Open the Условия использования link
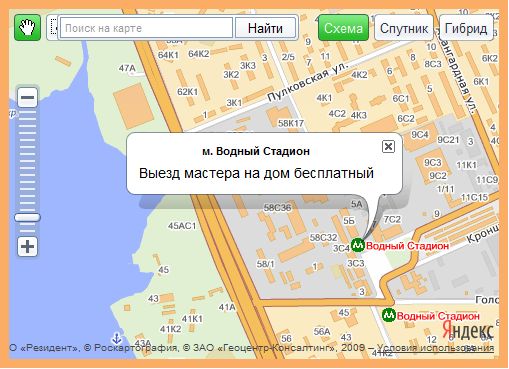 pyautogui.click(x=435, y=348)
